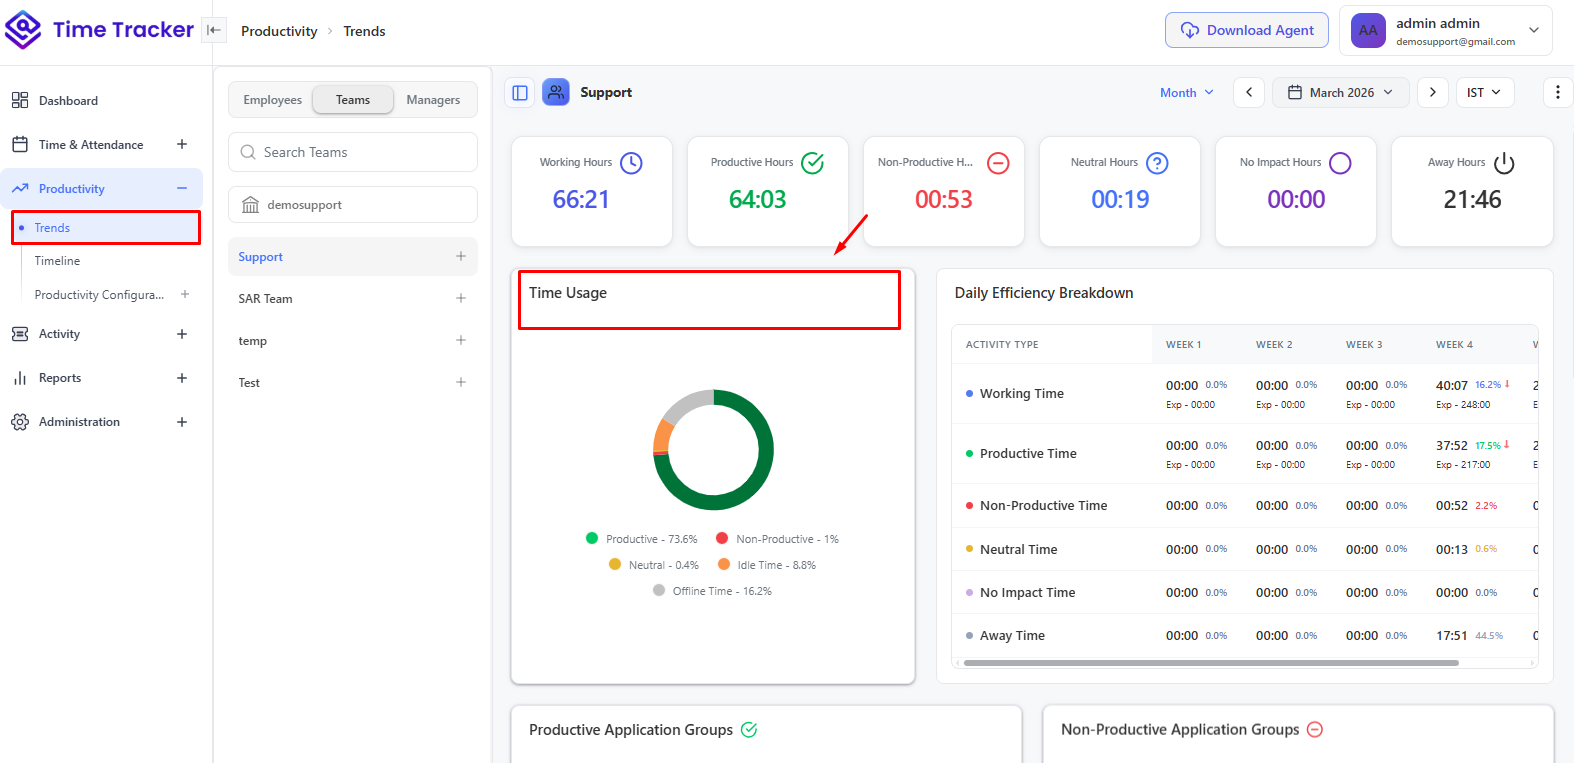Toggle the team list panel icon

point(520,92)
